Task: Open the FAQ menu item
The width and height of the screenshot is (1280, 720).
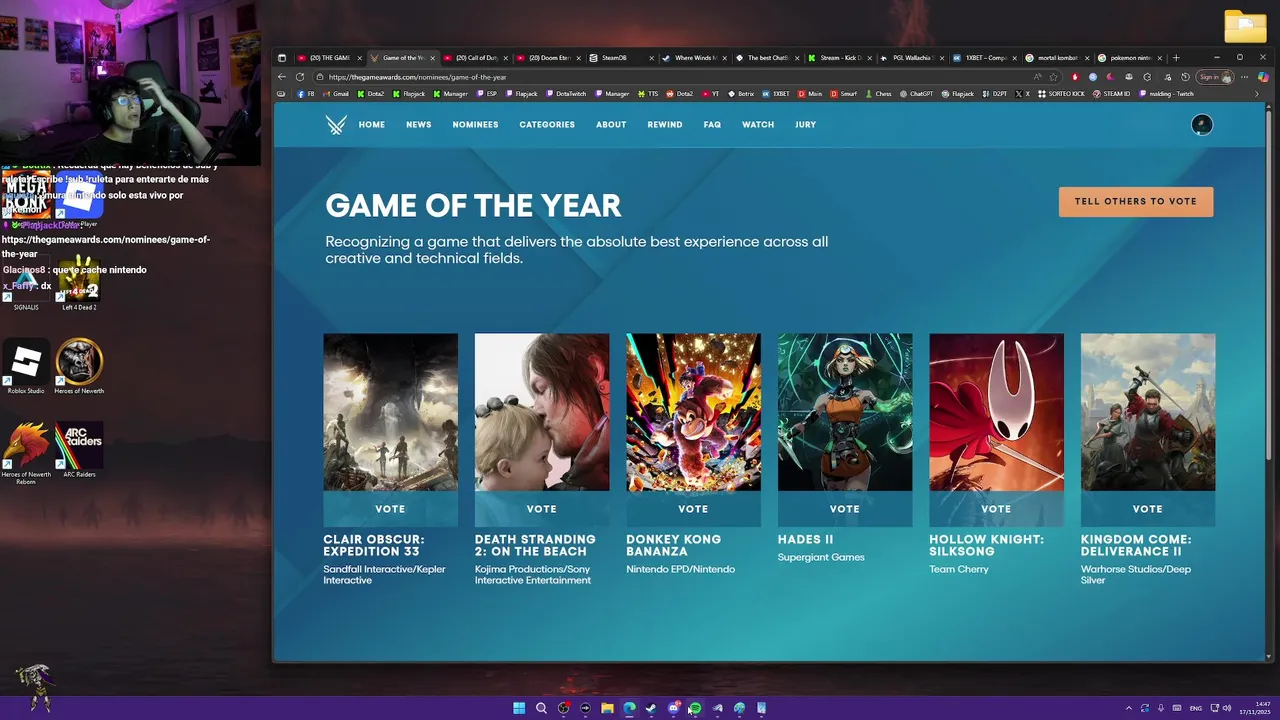Action: click(x=712, y=125)
